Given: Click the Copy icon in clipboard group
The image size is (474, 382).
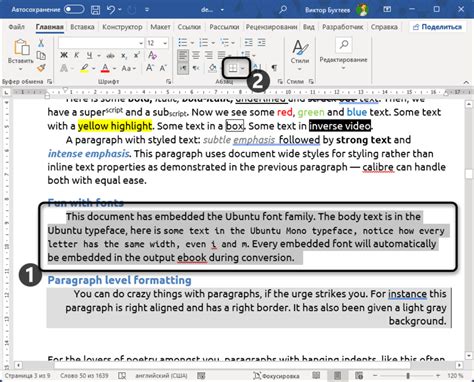Looking at the screenshot, I should point(41,55).
